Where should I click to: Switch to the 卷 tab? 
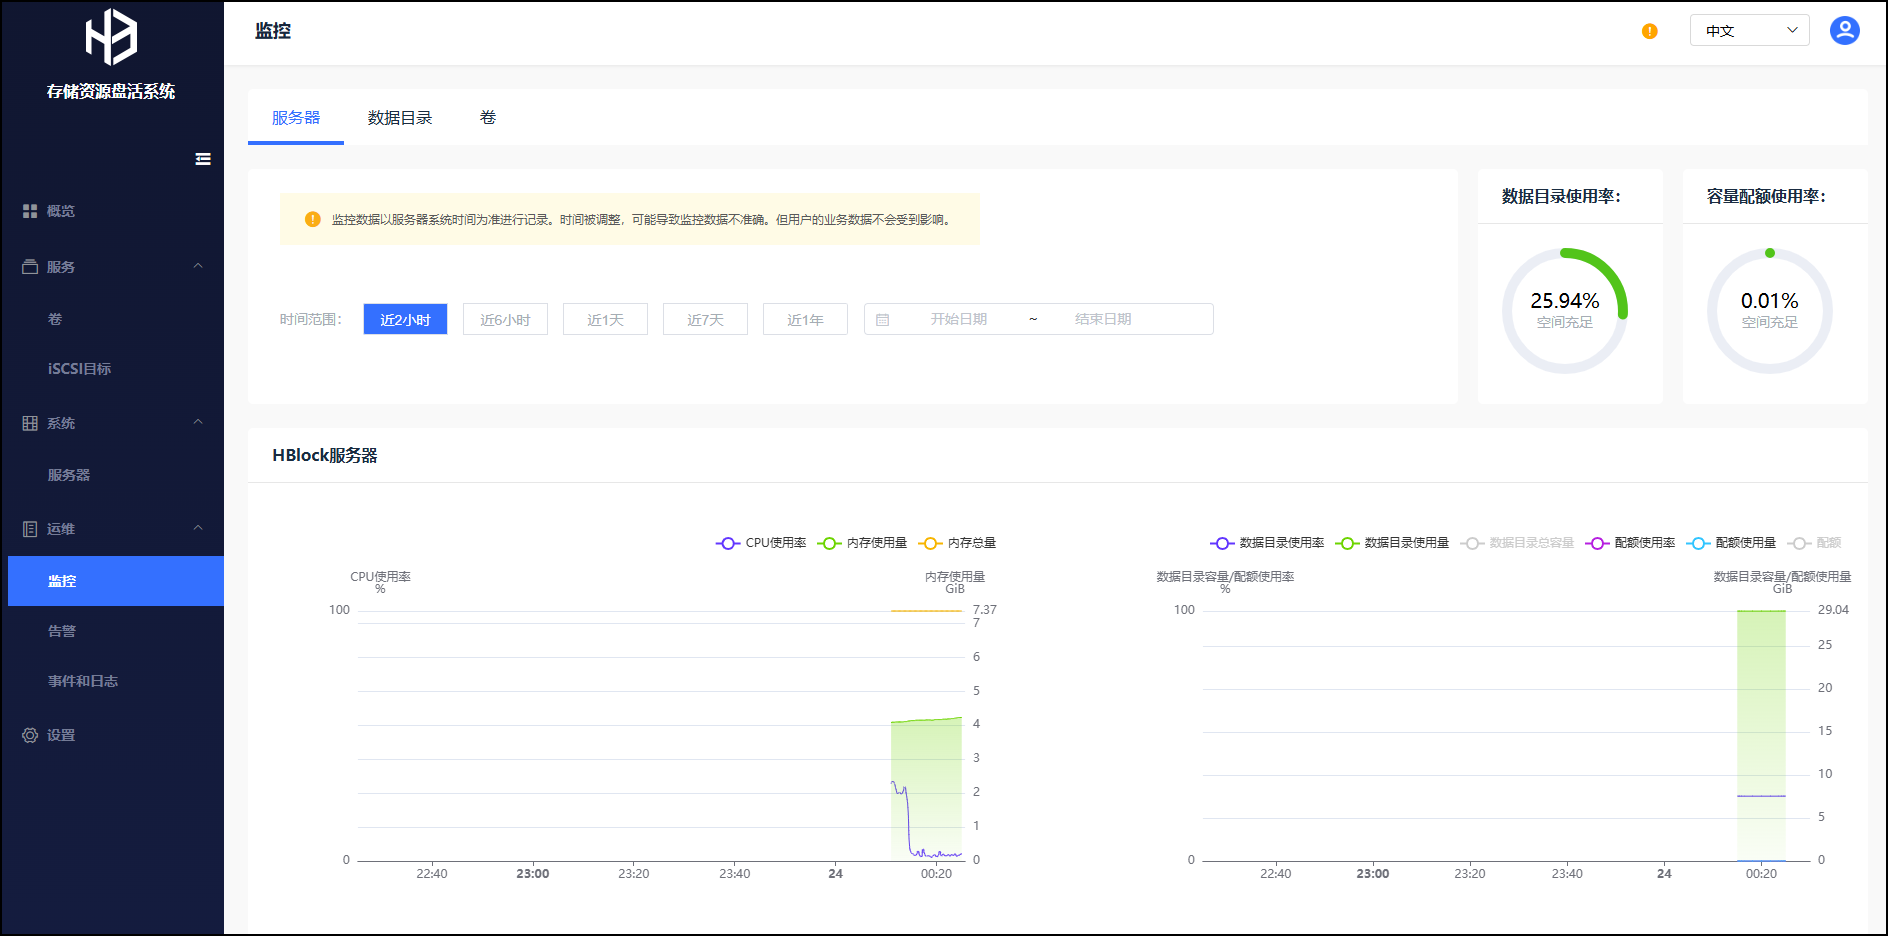[488, 118]
